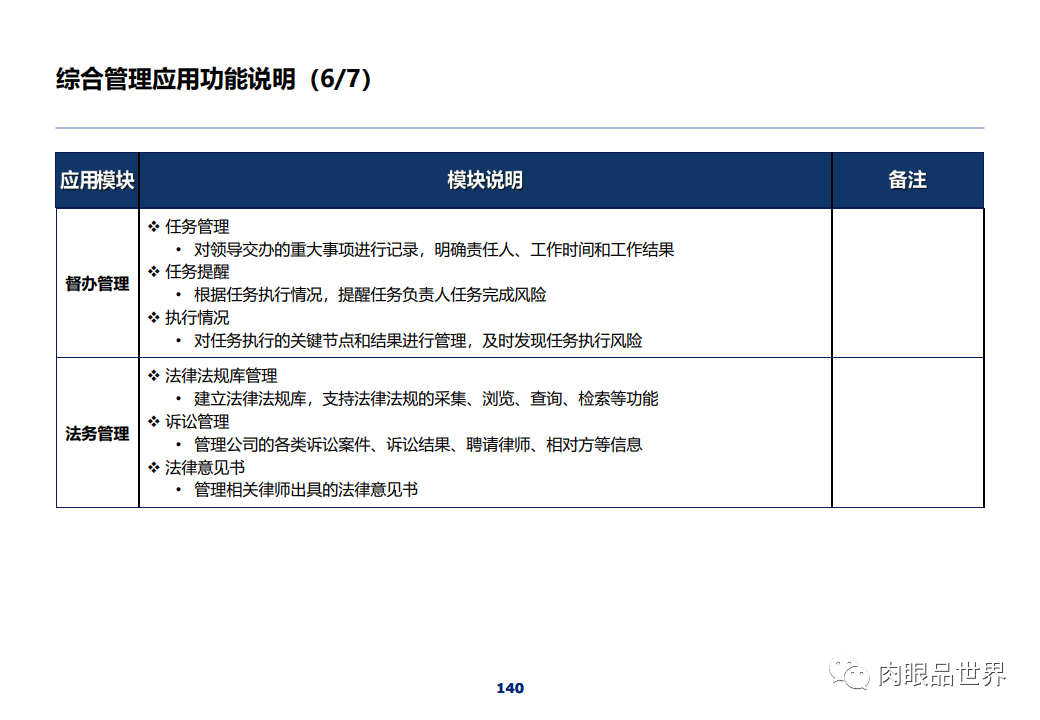
Task: Click the 任务管理 heading
Action: coord(197,227)
